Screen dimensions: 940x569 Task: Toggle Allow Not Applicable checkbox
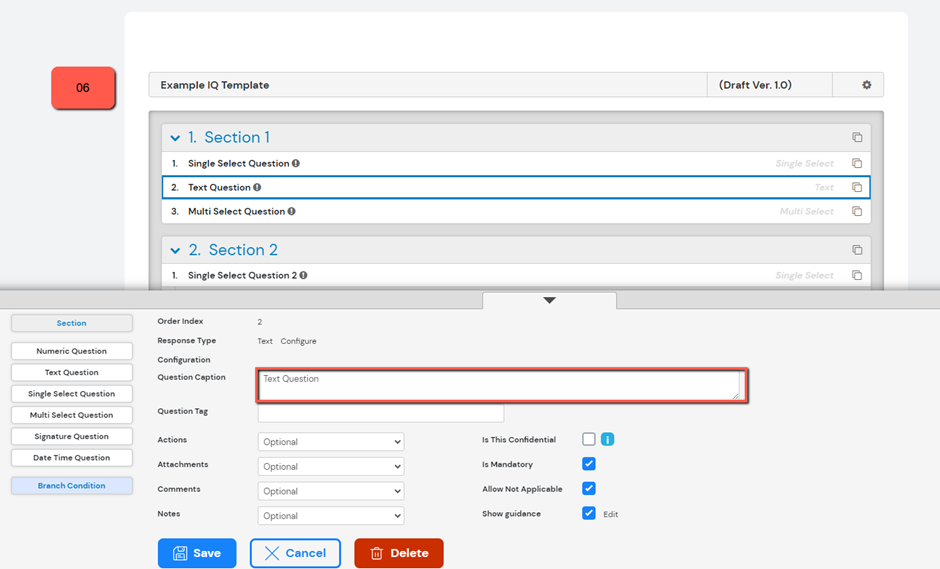click(x=589, y=489)
